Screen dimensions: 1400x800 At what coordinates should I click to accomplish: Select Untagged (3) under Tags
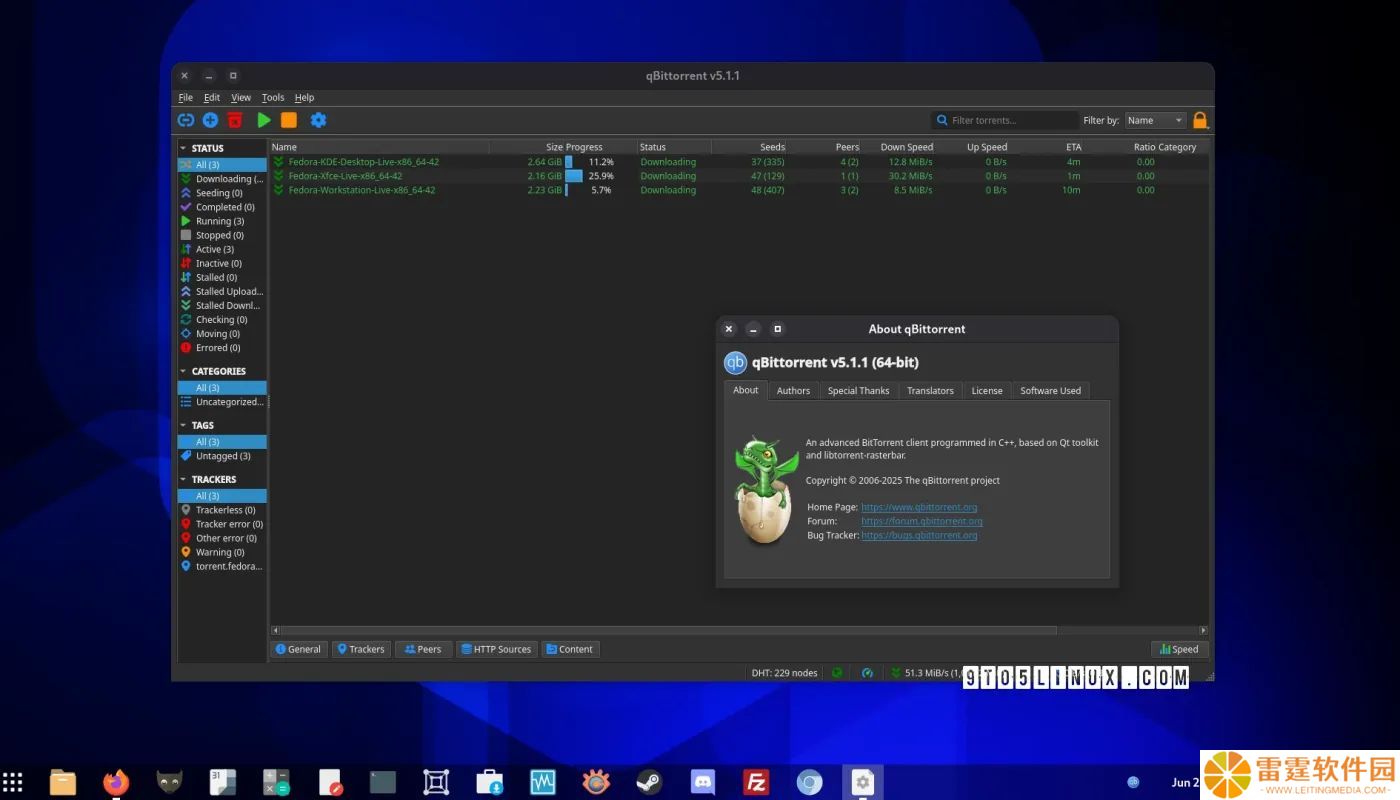click(x=222, y=456)
